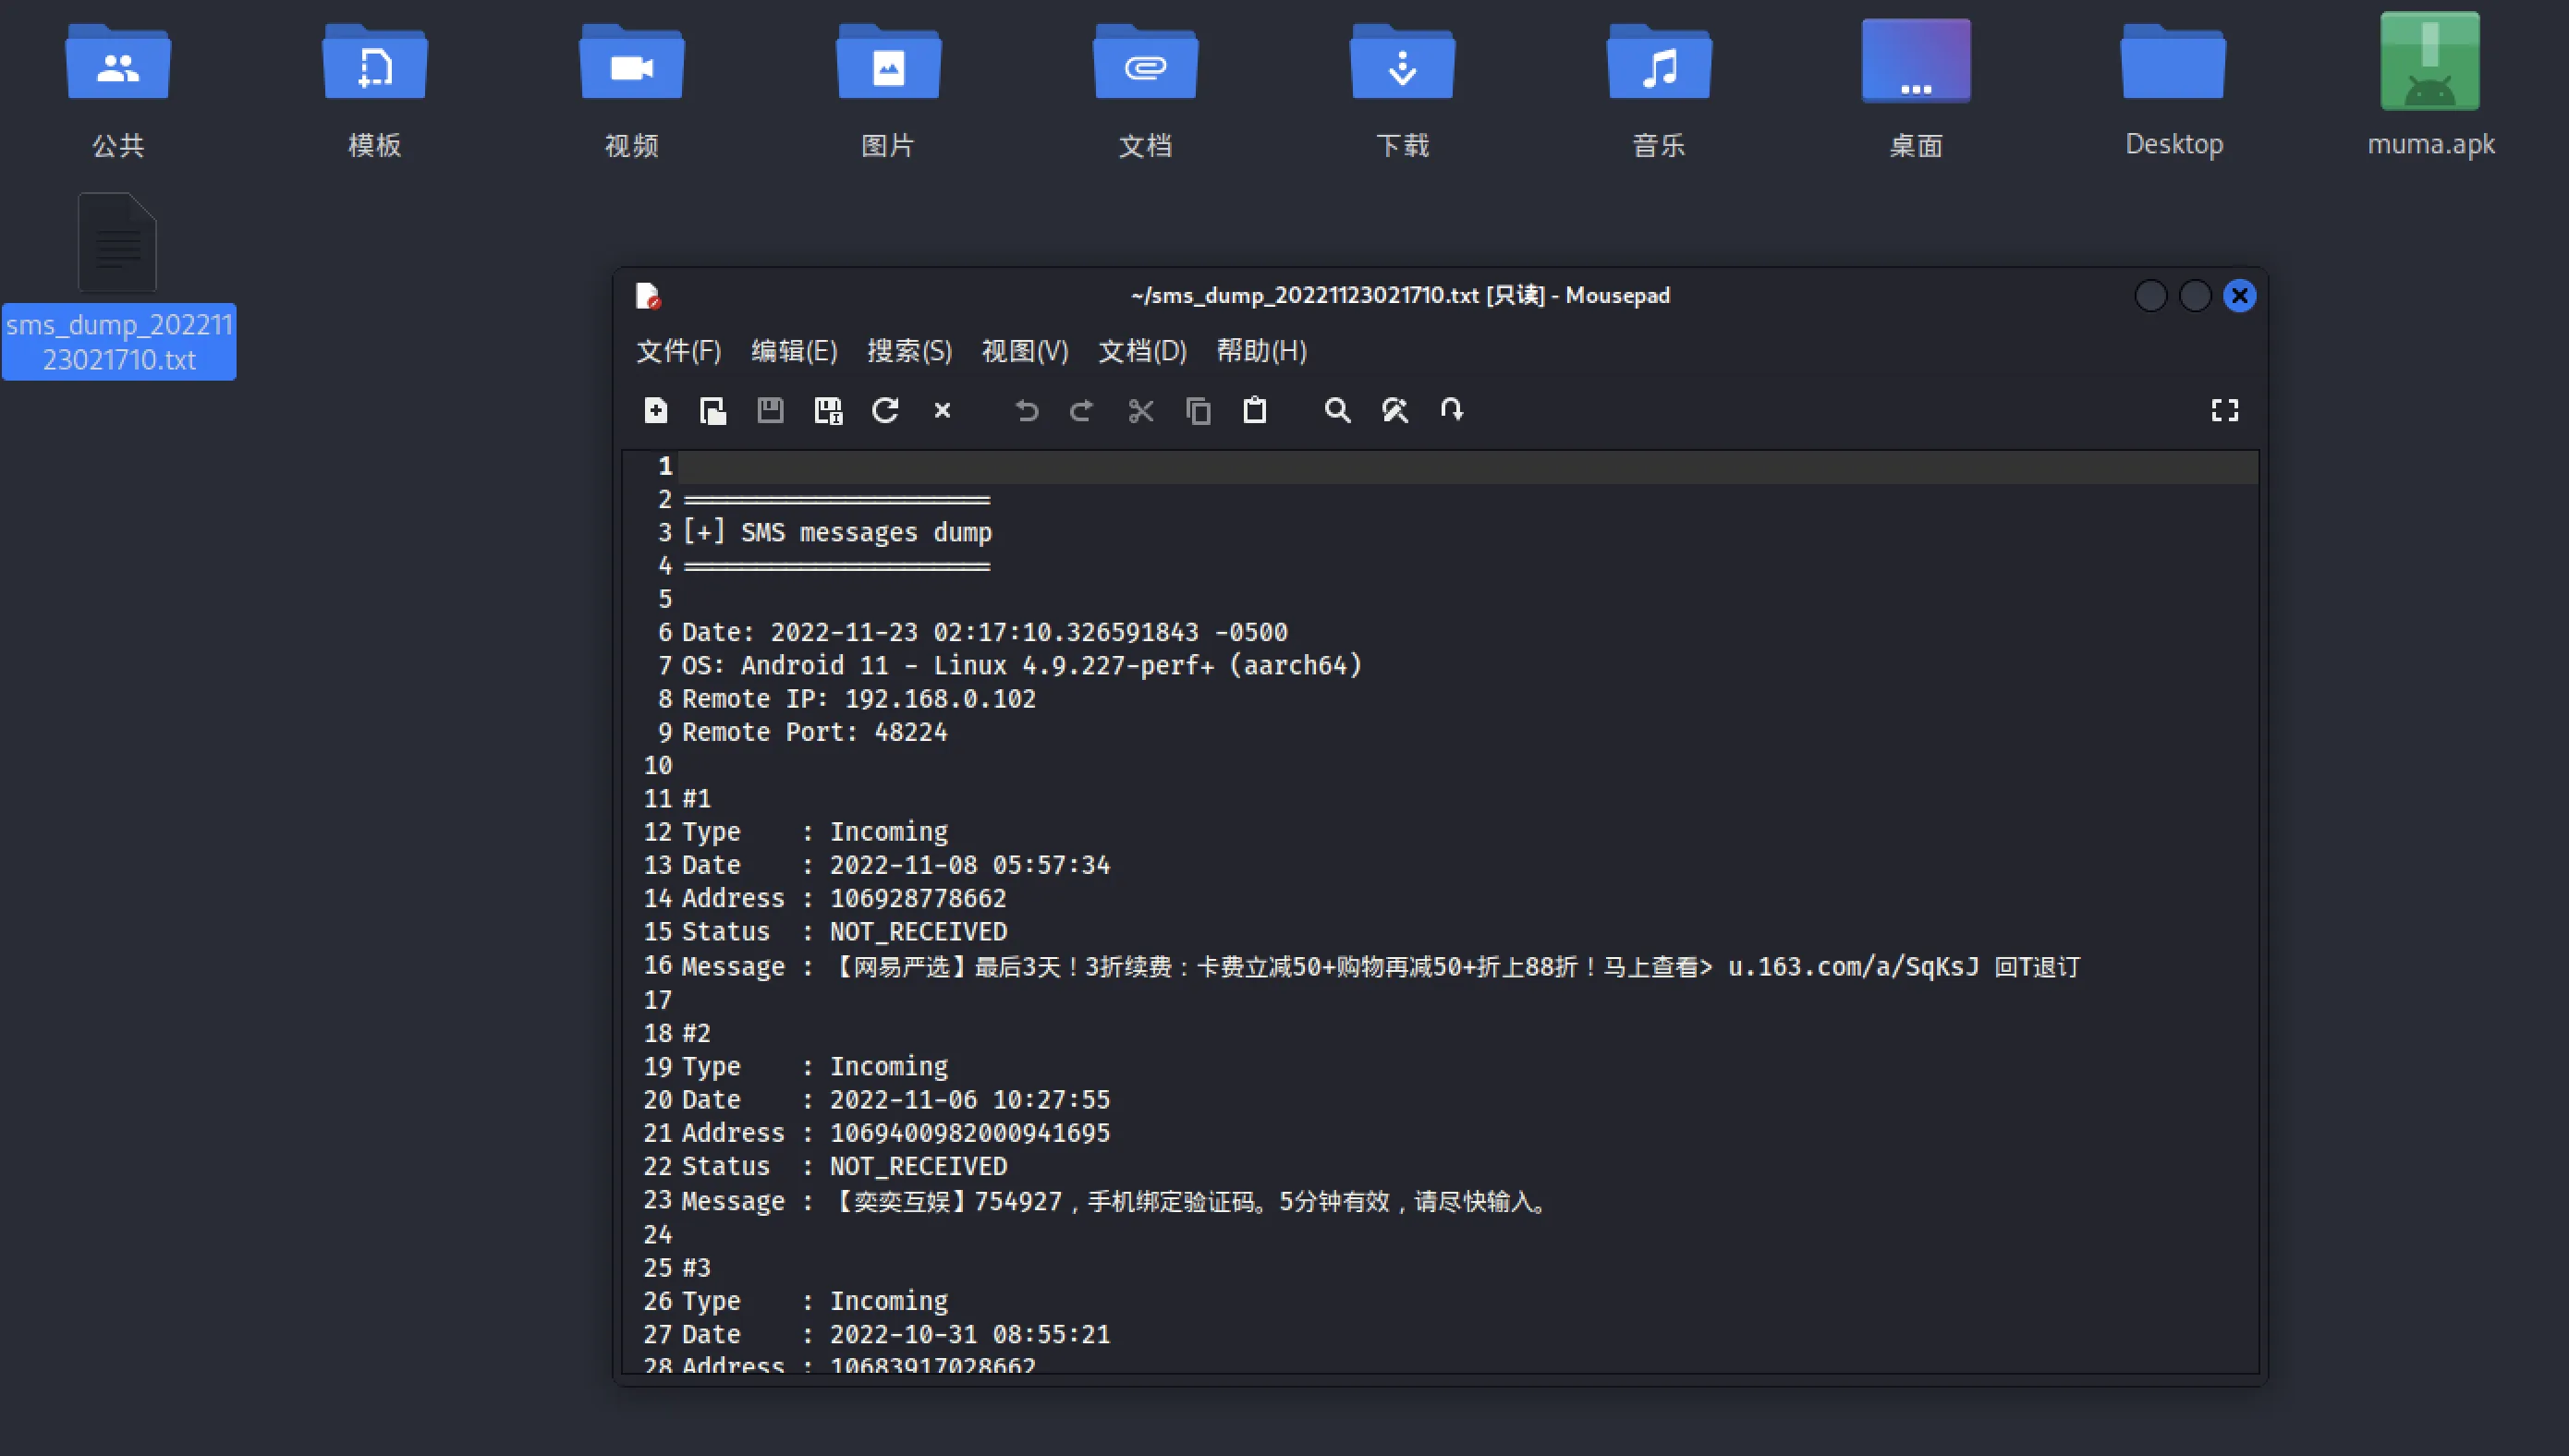Open the 视图(V) menu
This screenshot has width=2569, height=1456.
click(x=1025, y=351)
